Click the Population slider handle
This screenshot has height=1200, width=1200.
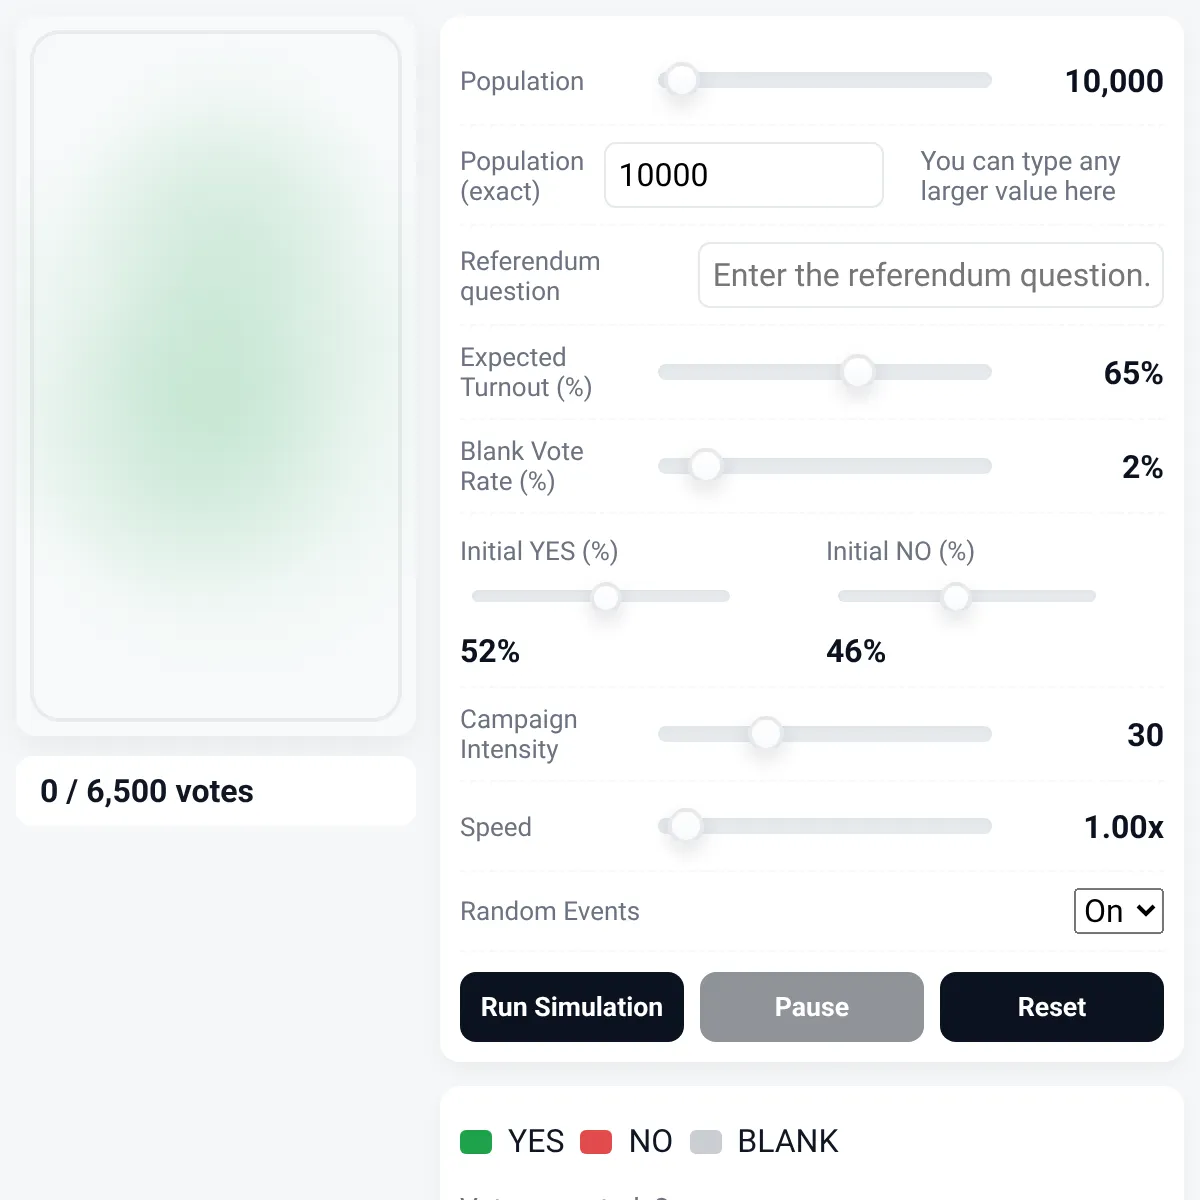click(682, 80)
